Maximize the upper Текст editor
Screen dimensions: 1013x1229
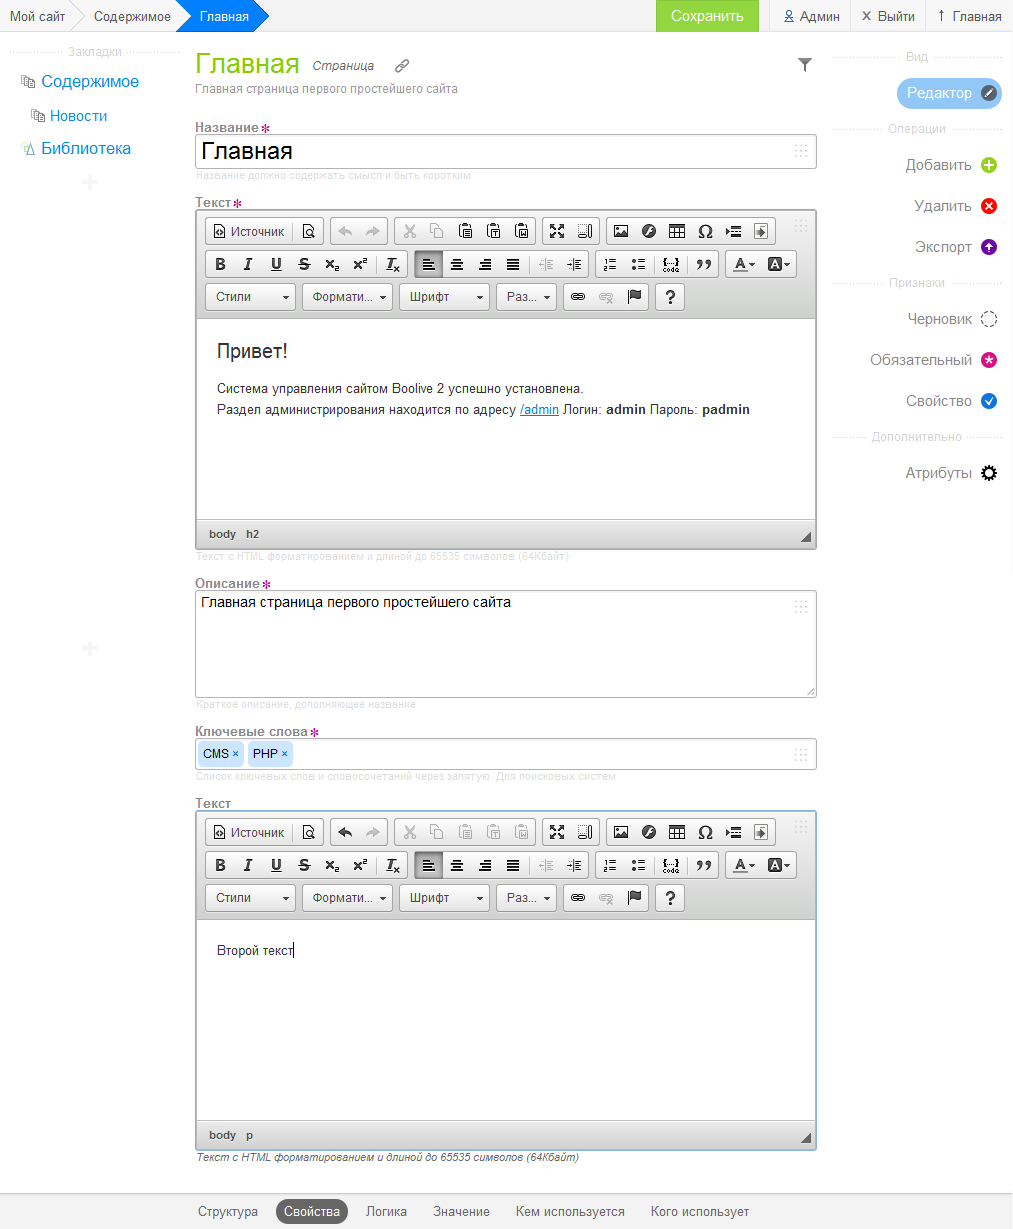tap(557, 231)
